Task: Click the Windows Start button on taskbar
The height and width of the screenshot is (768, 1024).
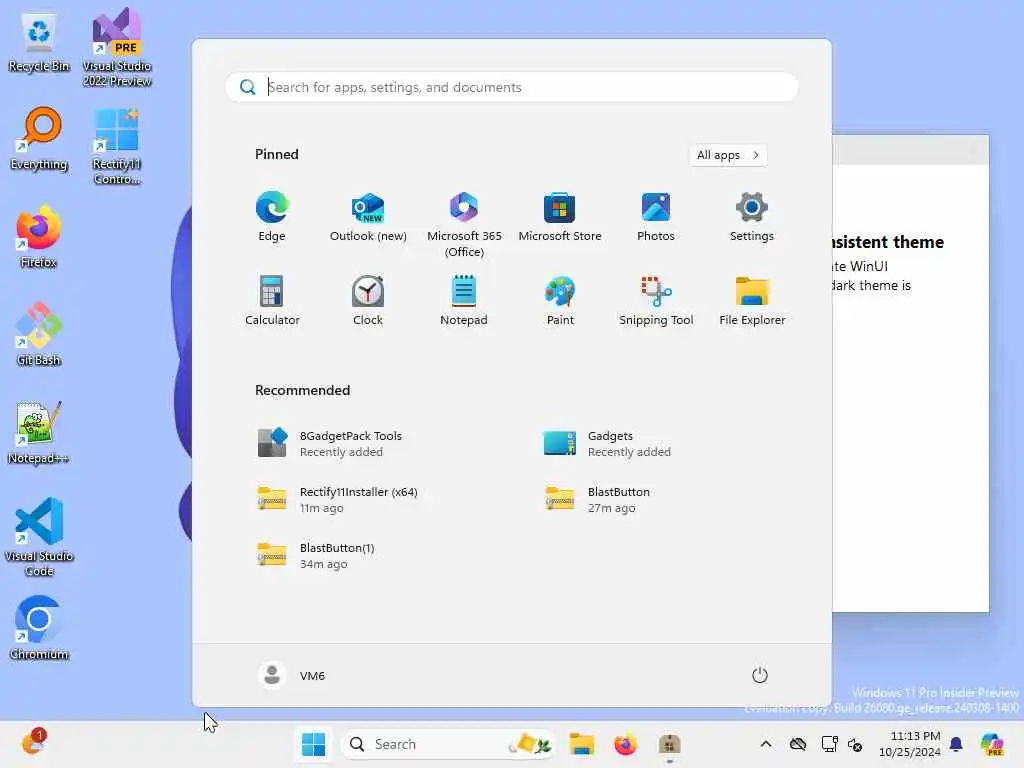Action: click(313, 744)
